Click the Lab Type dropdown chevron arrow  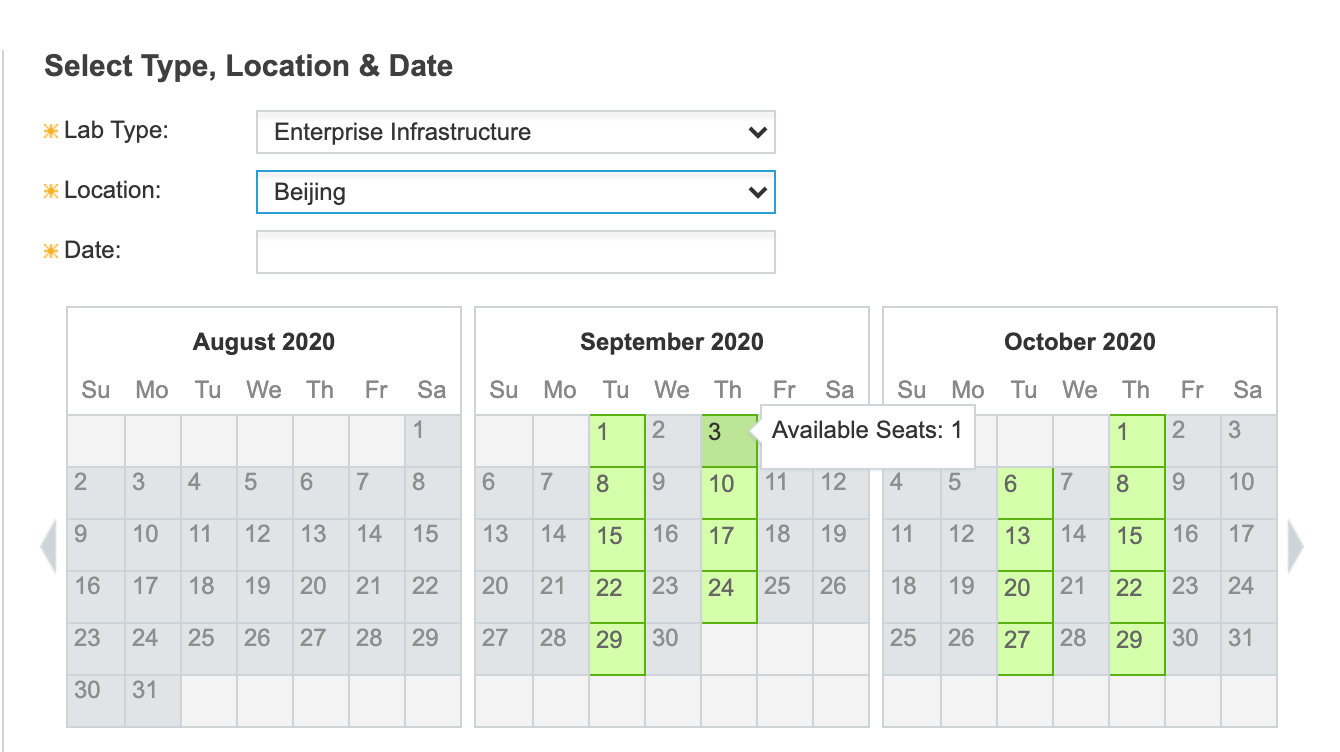[757, 132]
